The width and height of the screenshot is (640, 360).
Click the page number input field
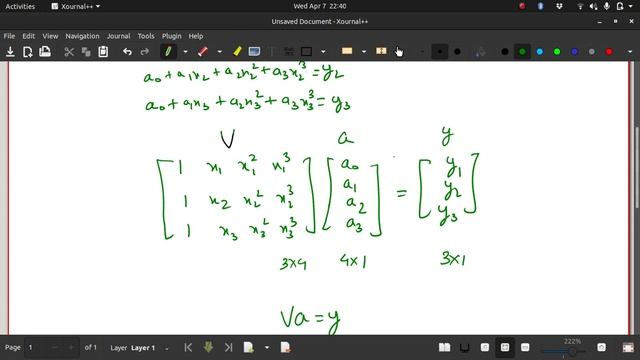click(37, 347)
